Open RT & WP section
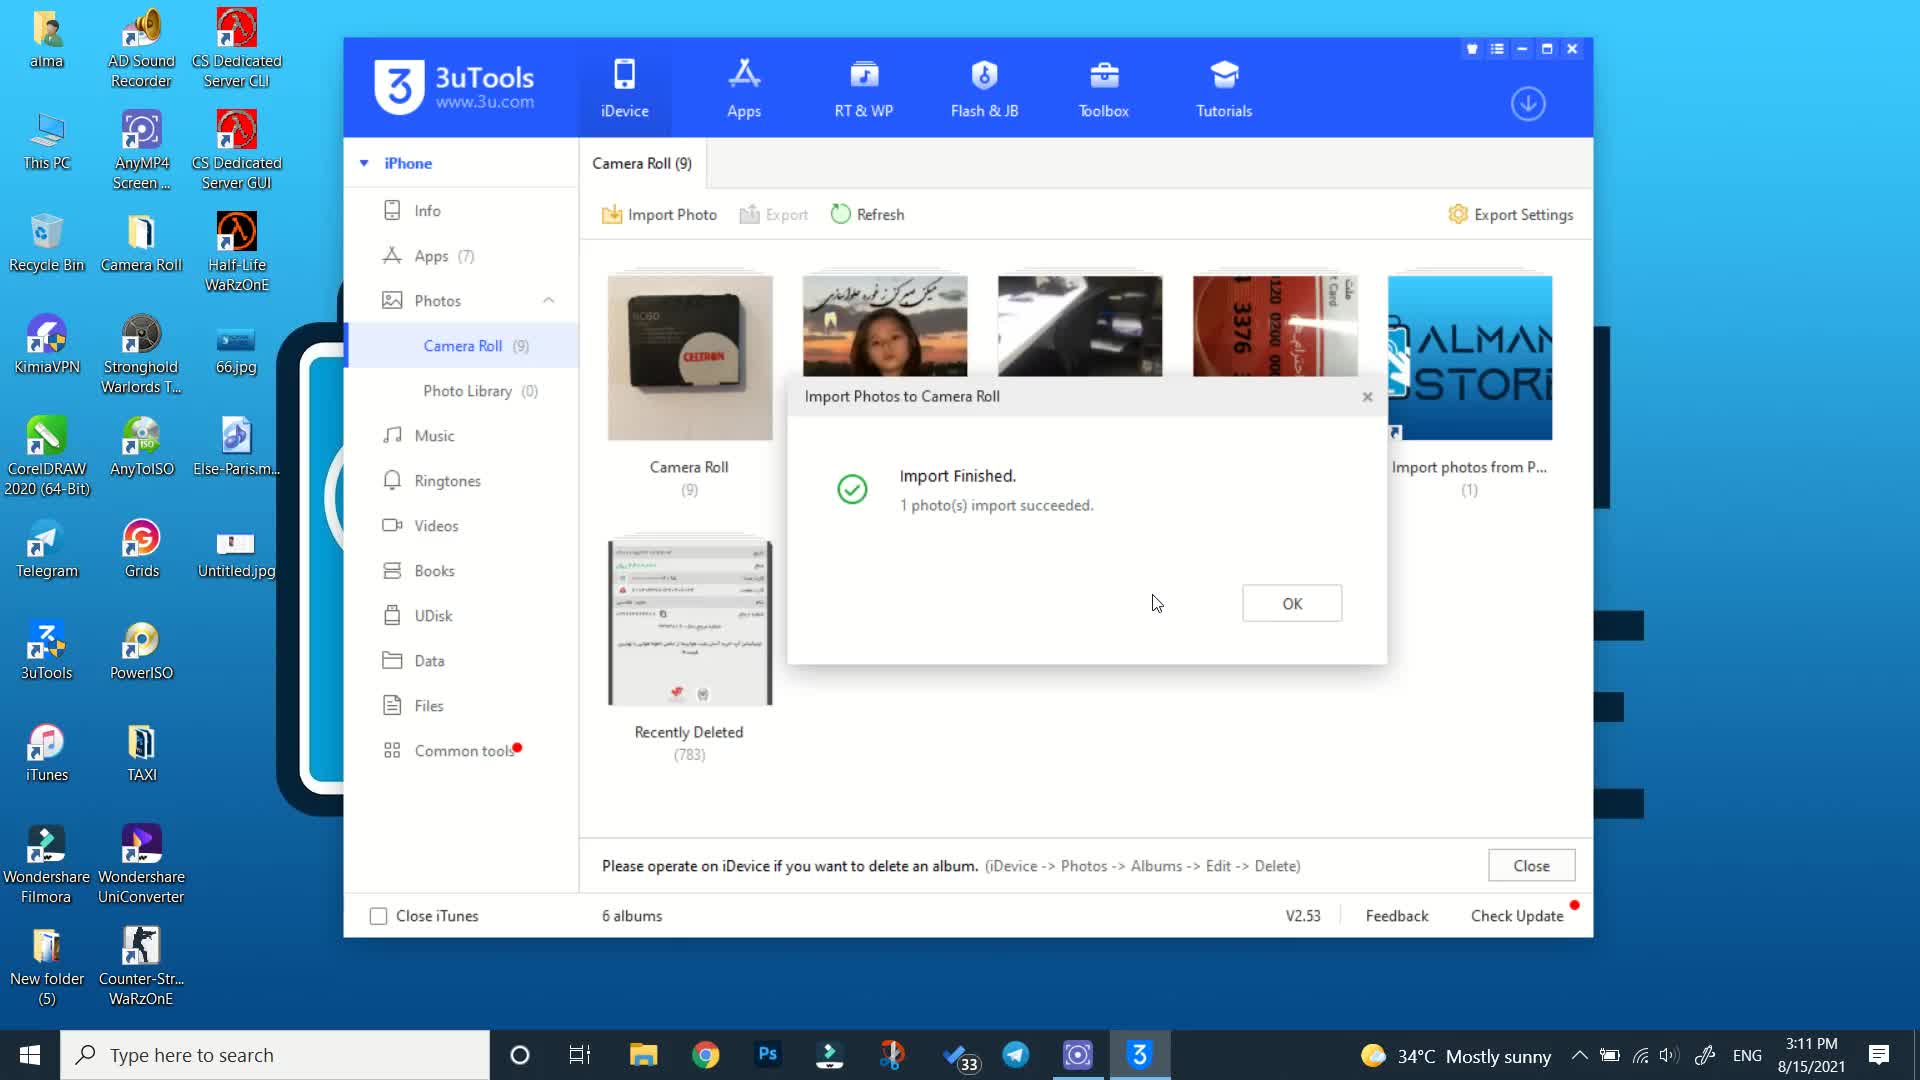This screenshot has width=1920, height=1080. point(864,88)
